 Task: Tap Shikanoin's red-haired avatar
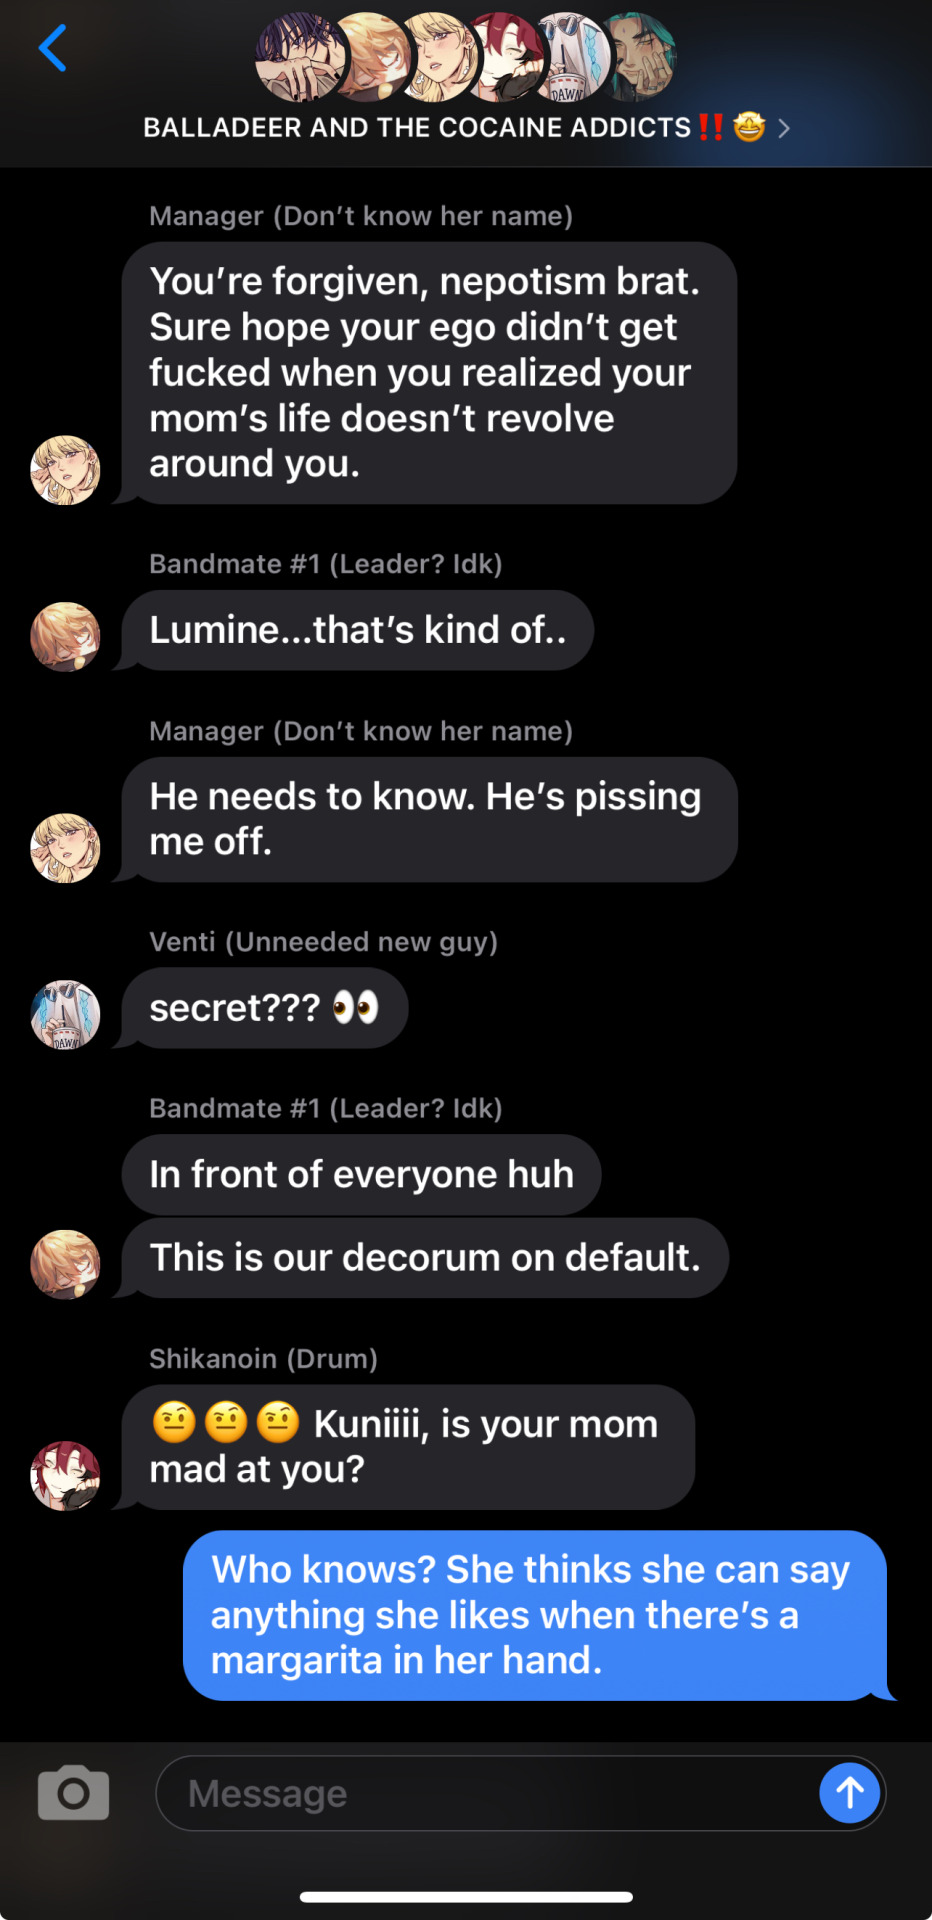tap(65, 1475)
